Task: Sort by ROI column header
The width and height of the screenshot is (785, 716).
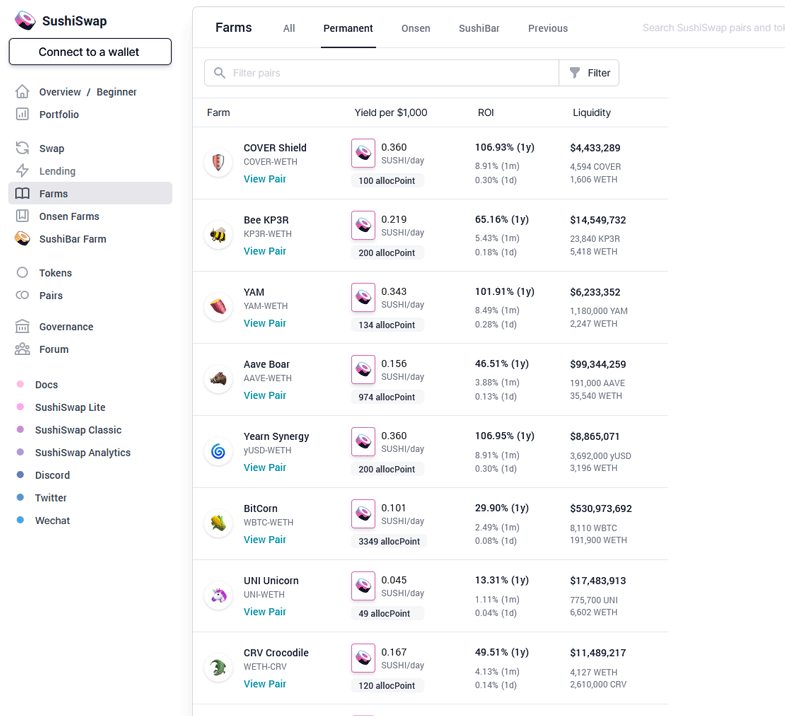Action: (x=486, y=113)
